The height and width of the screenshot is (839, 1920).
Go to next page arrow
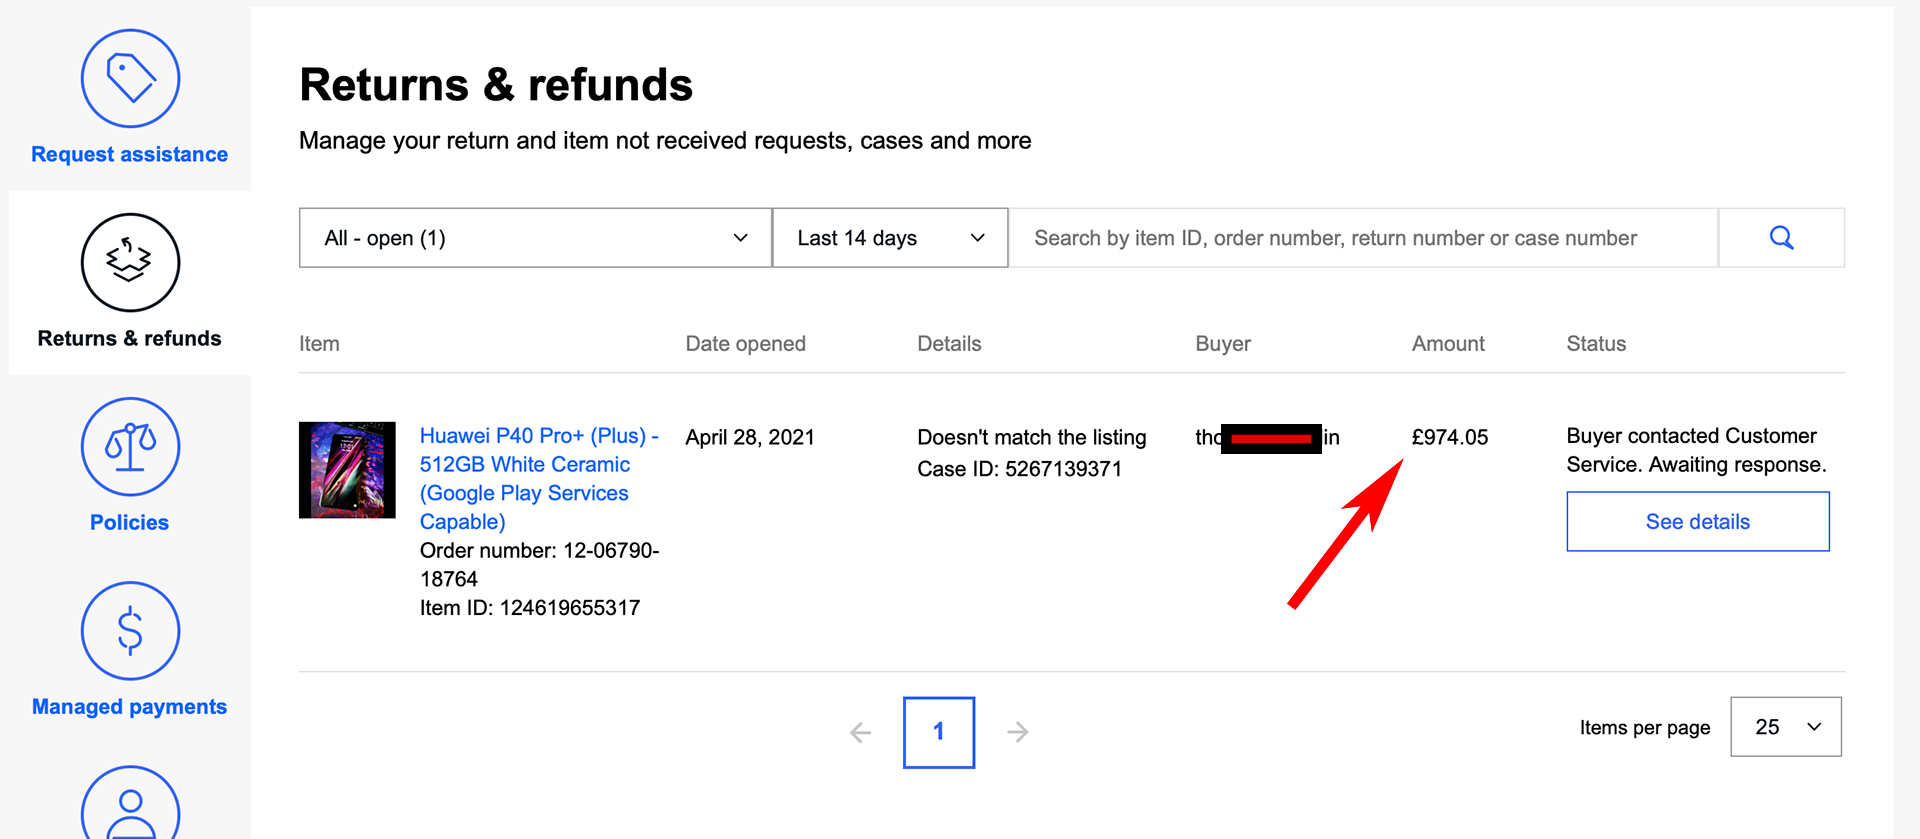(1018, 732)
